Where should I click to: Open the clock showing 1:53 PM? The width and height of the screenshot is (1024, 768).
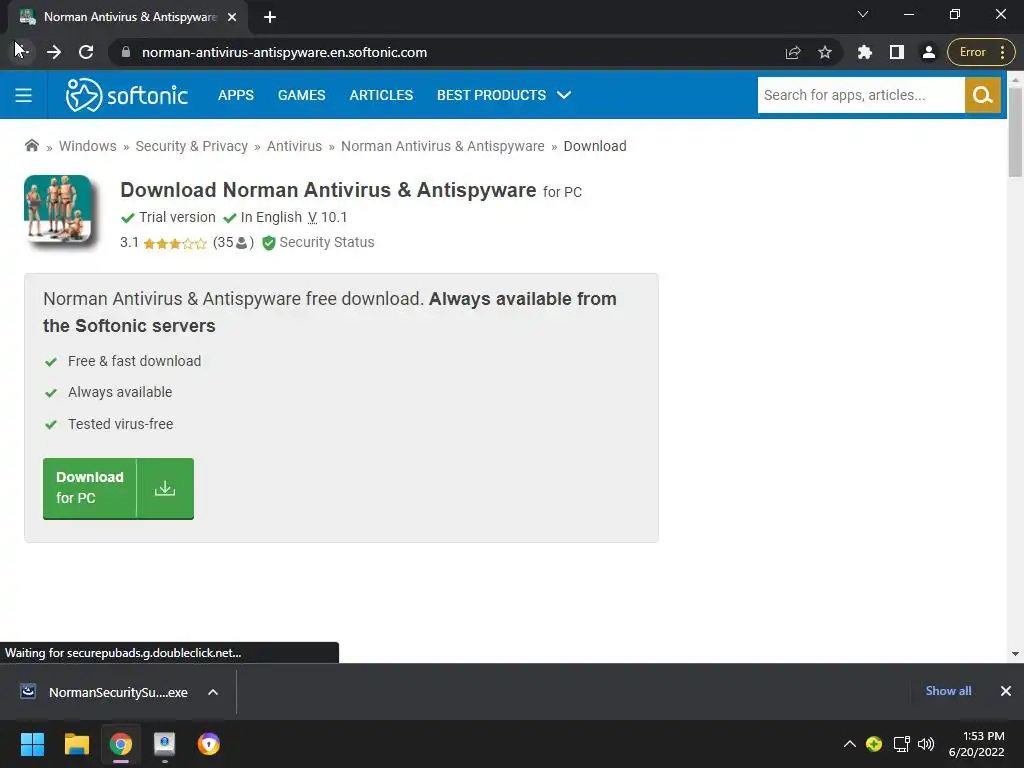[x=976, y=744]
